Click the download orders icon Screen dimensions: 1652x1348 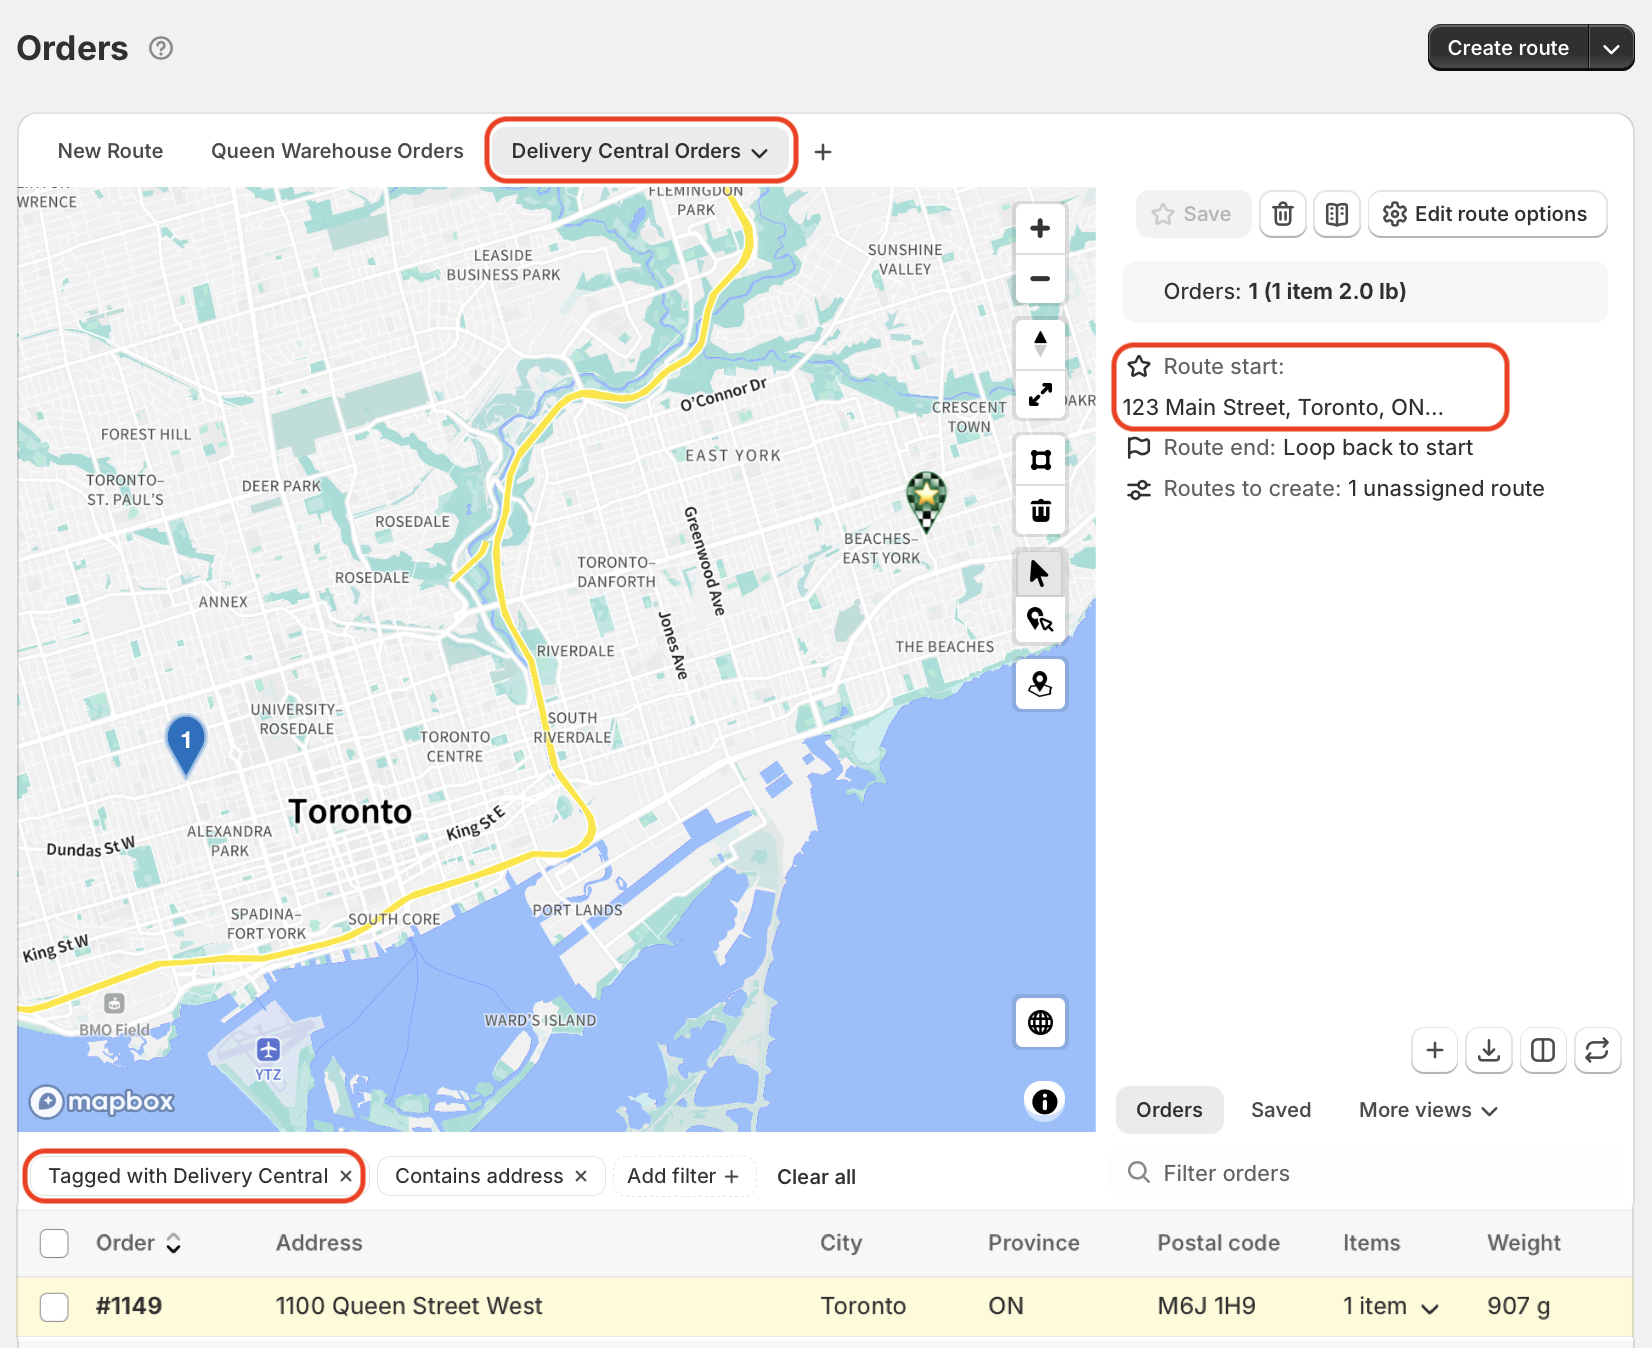pos(1488,1050)
